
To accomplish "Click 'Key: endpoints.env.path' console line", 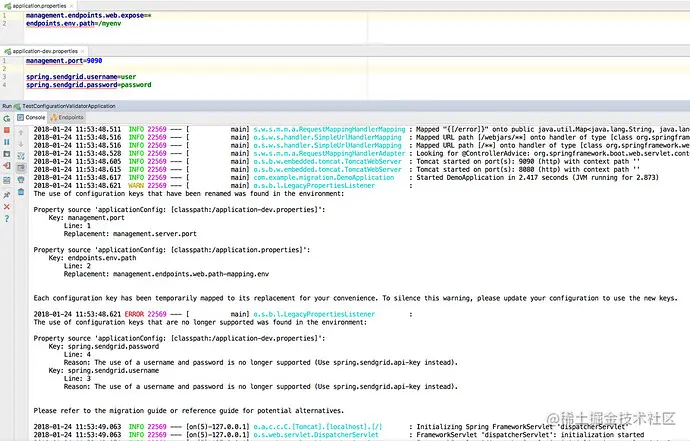I will [92, 258].
